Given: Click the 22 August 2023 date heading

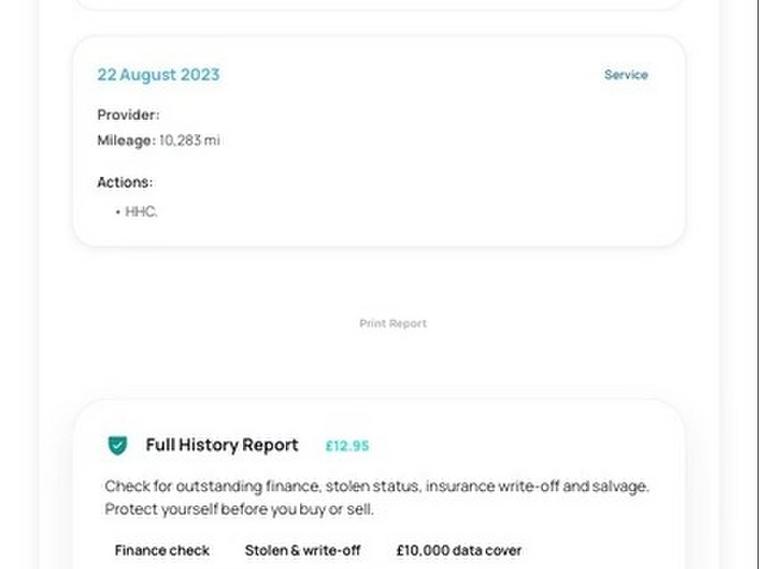Looking at the screenshot, I should click(158, 75).
